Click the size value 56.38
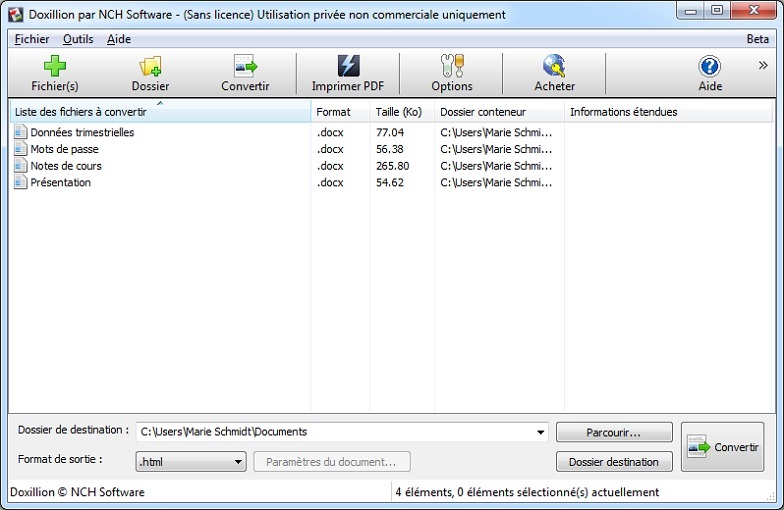This screenshot has height=510, width=784. click(390, 148)
